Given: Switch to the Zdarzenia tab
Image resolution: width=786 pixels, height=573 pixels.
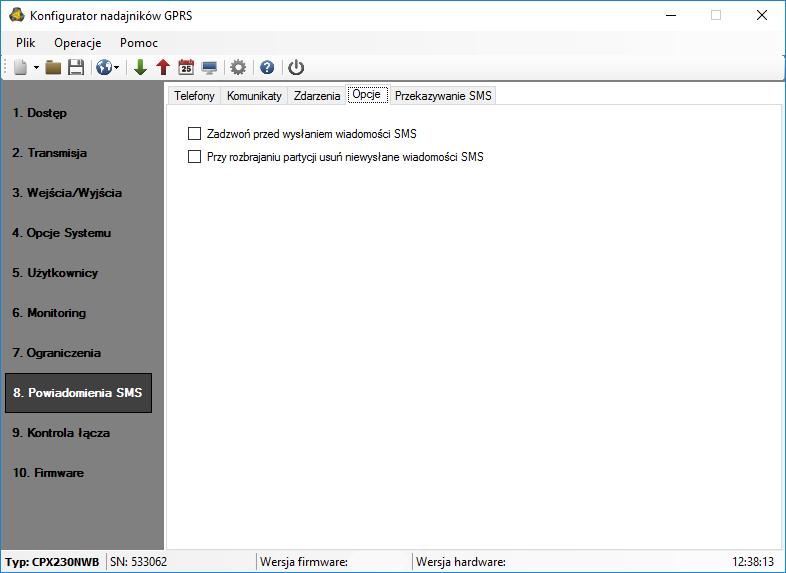Looking at the screenshot, I should [x=317, y=96].
